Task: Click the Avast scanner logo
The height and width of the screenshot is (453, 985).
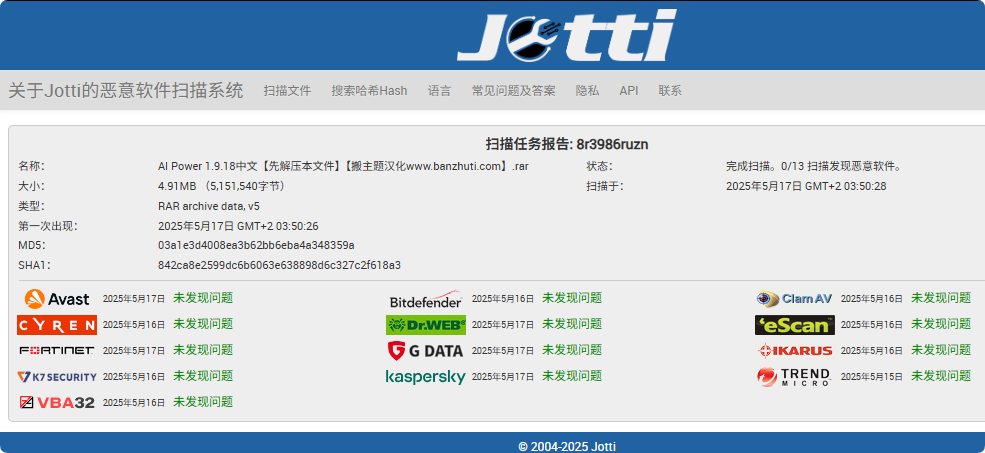Action: (x=57, y=298)
